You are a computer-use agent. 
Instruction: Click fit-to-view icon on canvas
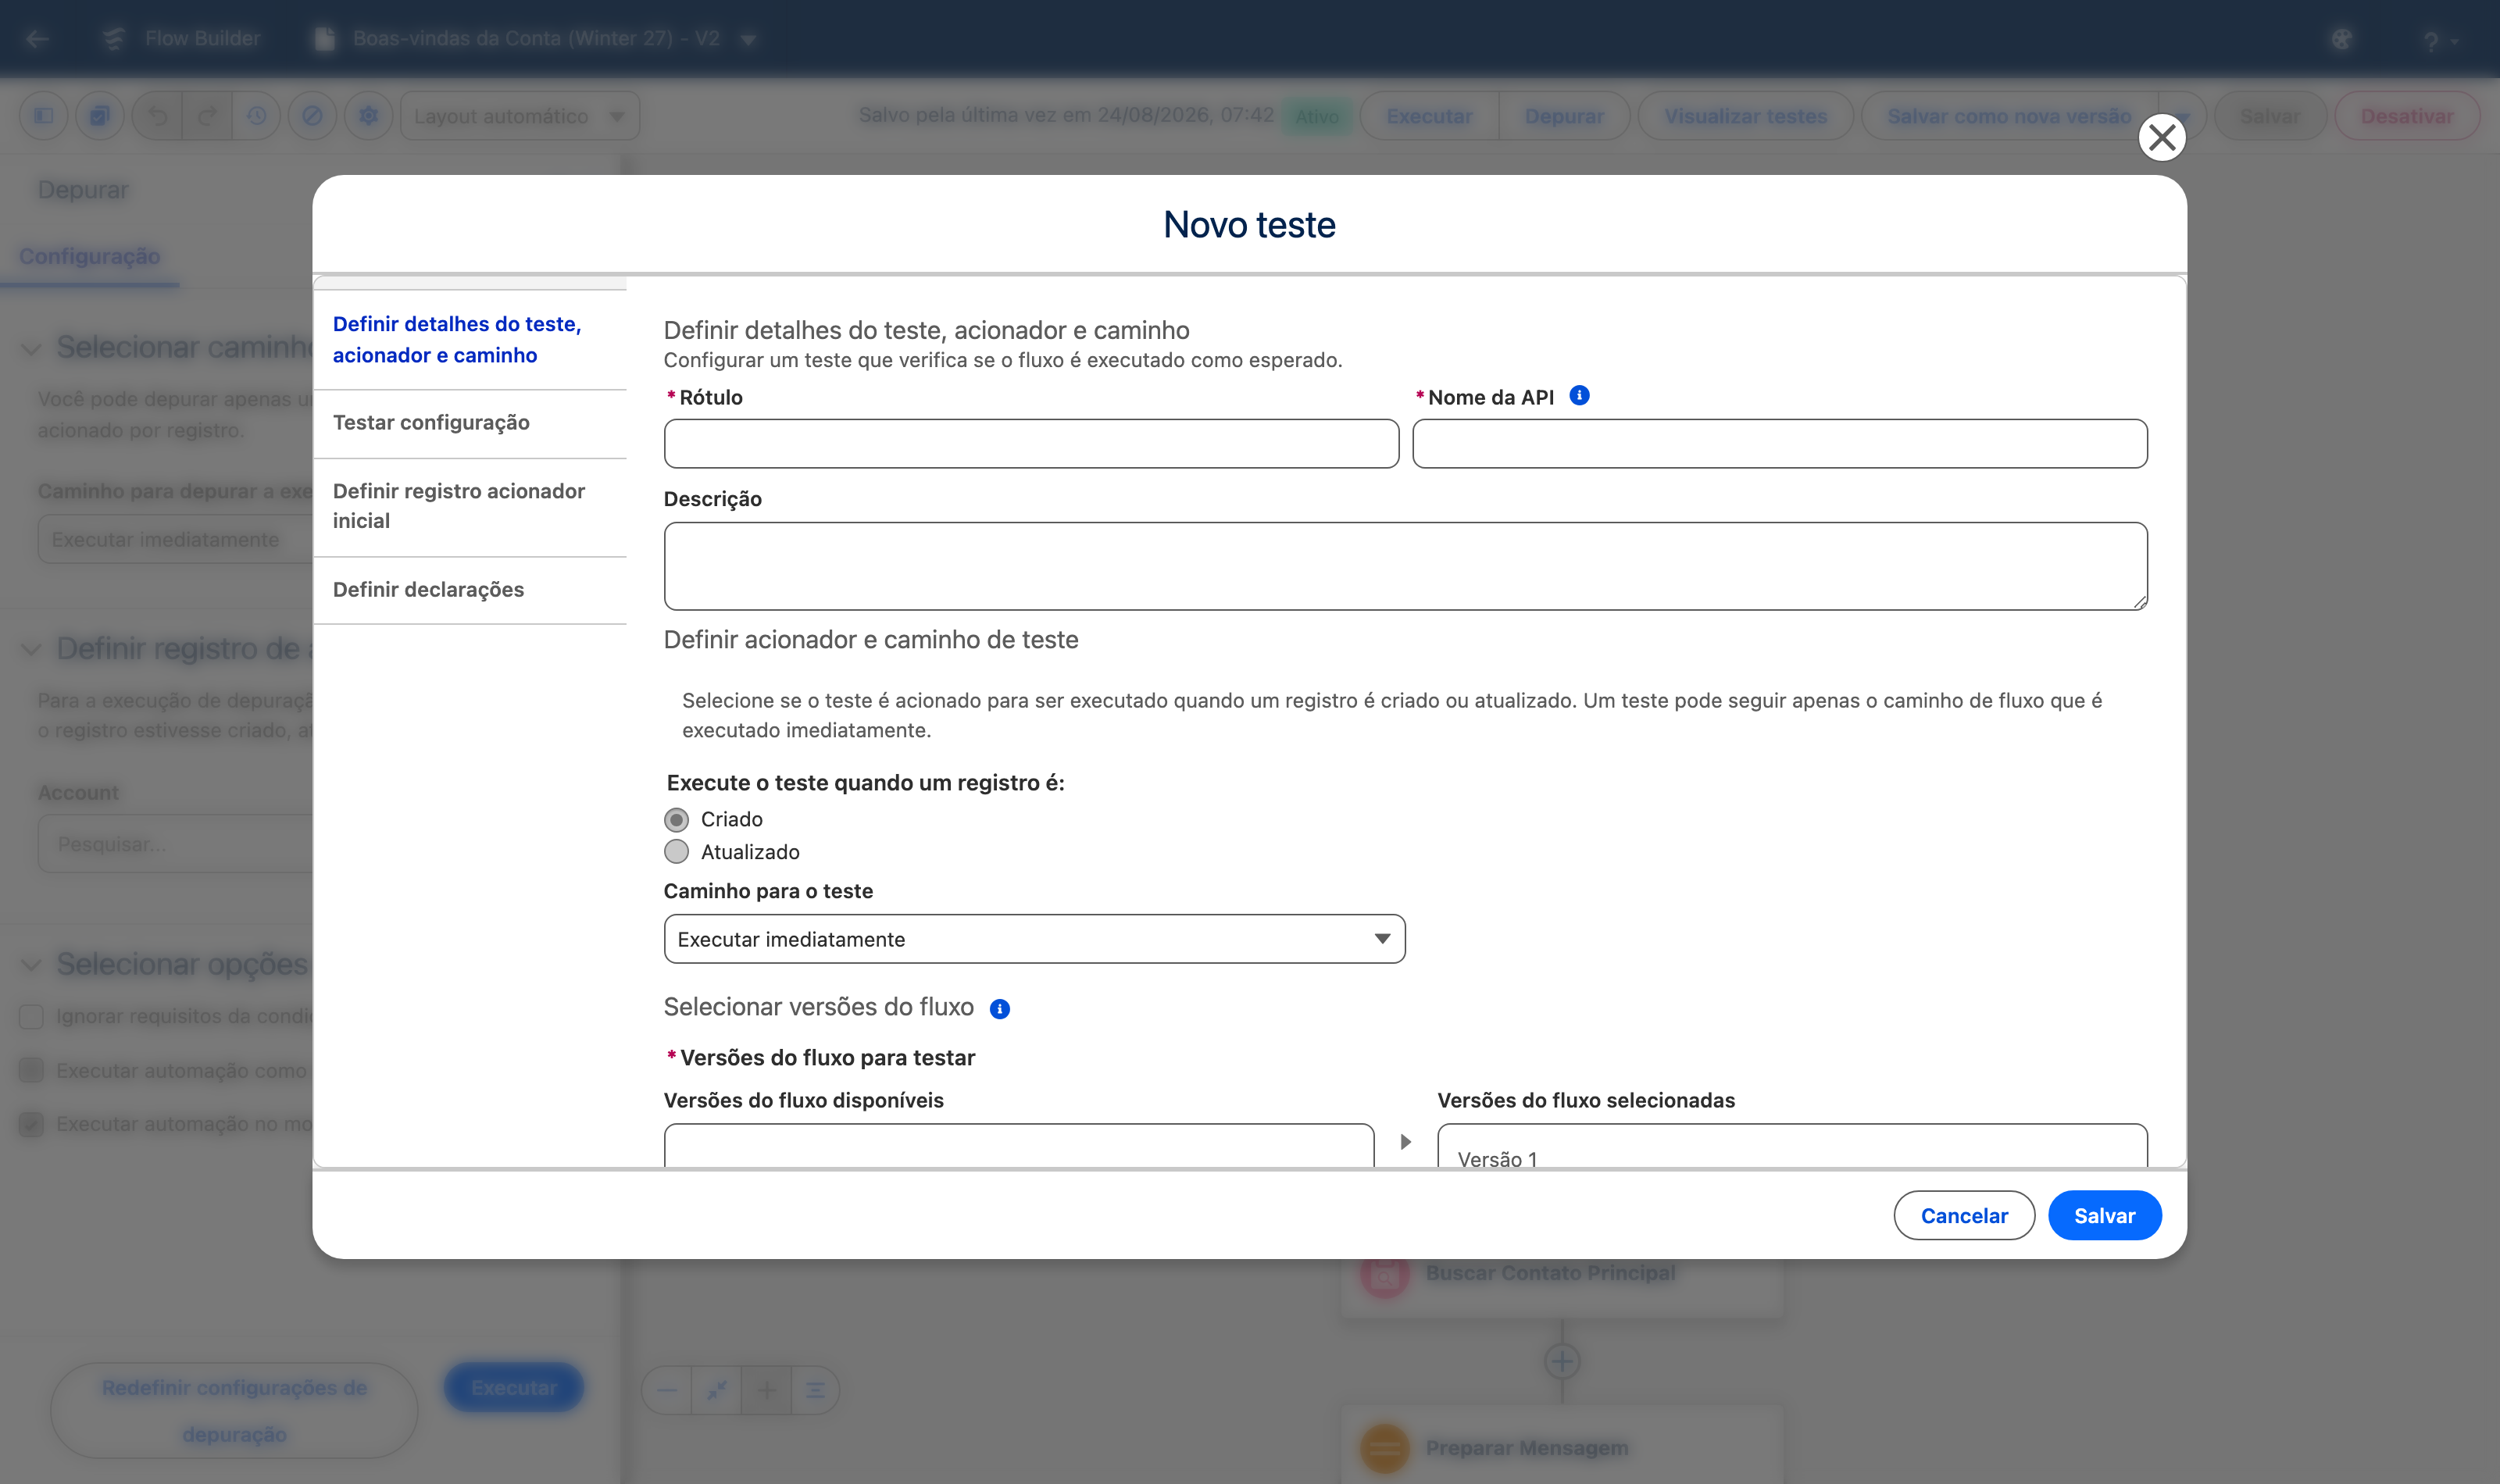point(717,1390)
